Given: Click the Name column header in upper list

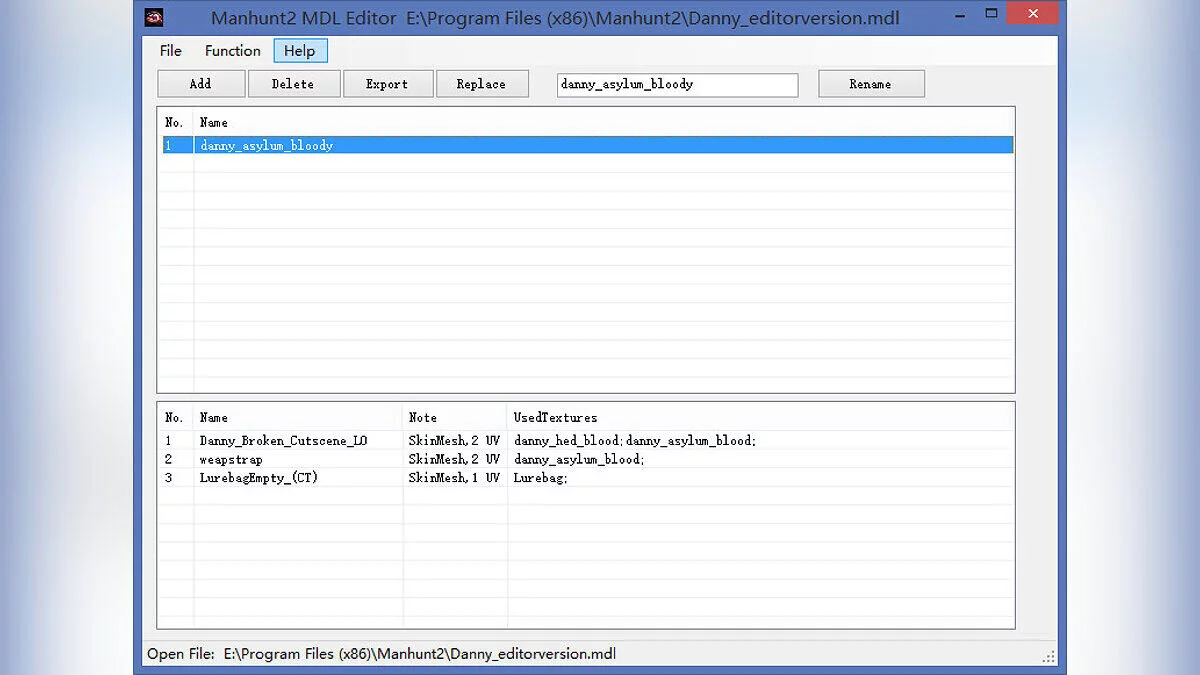Looking at the screenshot, I should coord(603,122).
